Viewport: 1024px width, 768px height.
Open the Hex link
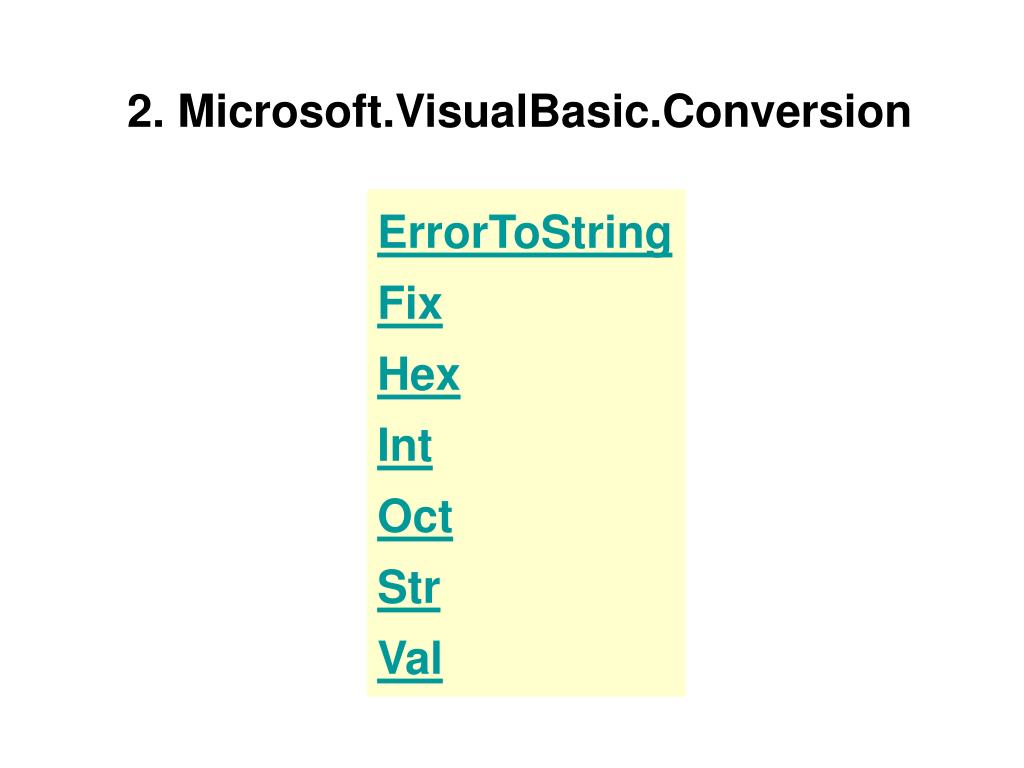pos(419,375)
